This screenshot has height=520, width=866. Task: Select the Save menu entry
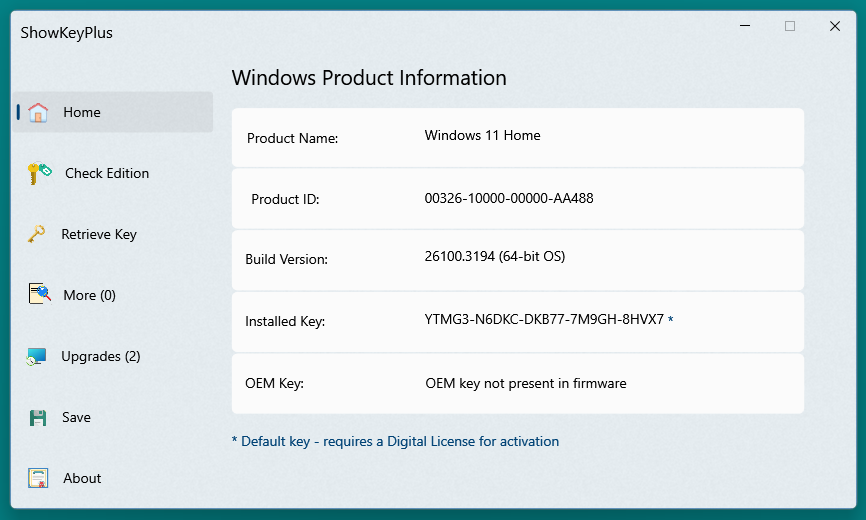(x=76, y=417)
